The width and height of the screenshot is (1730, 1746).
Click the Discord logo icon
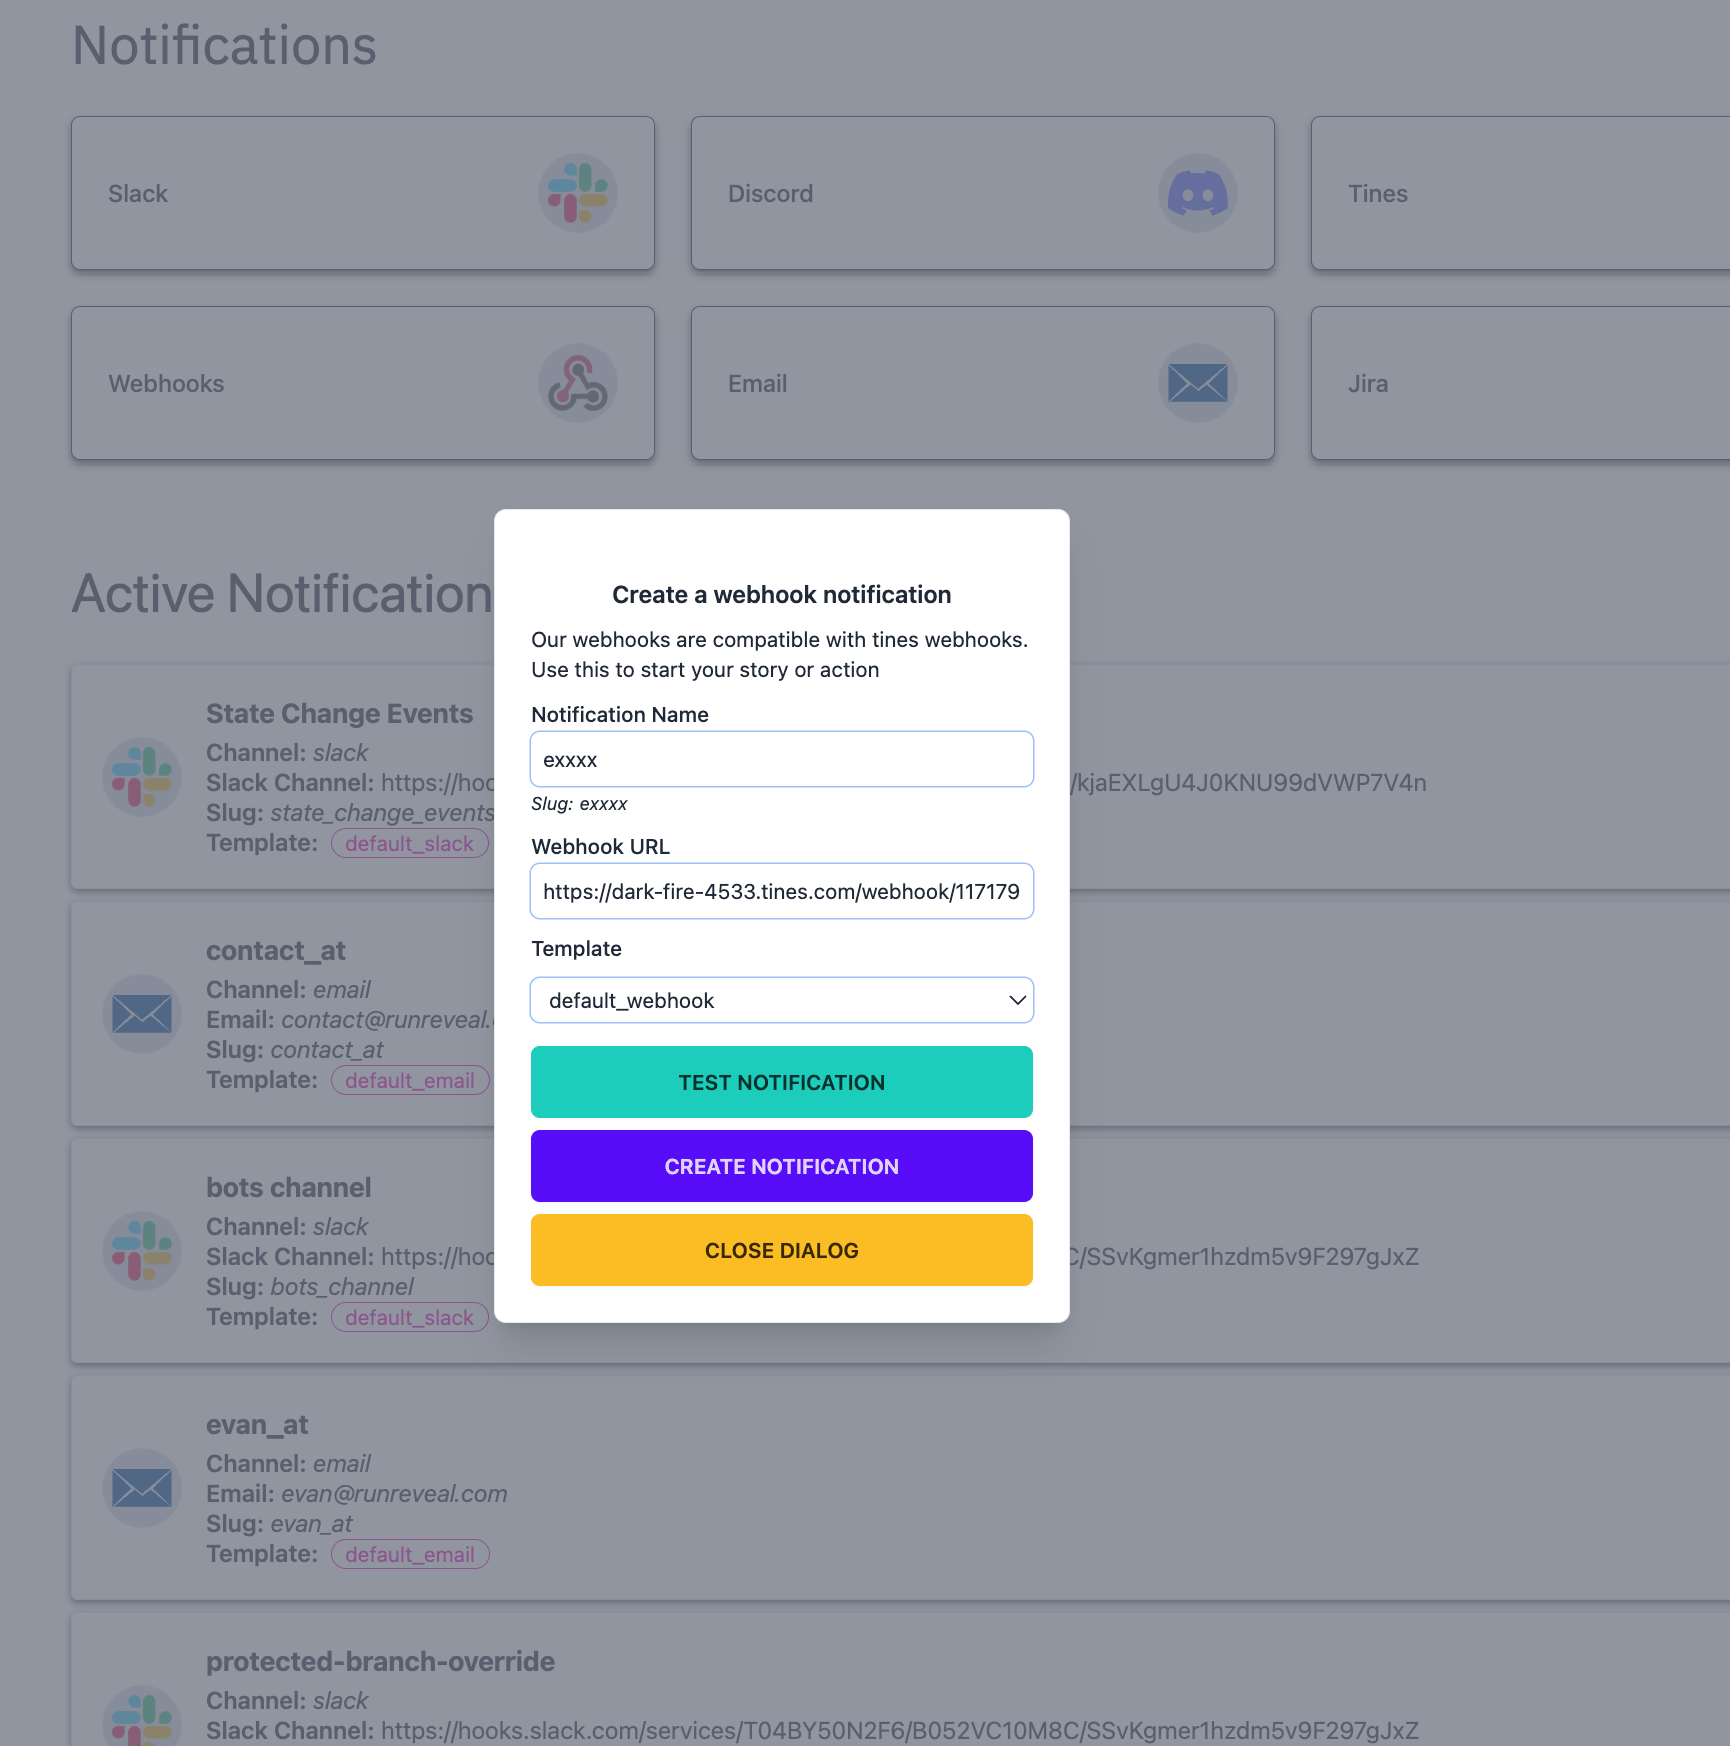coord(1197,193)
